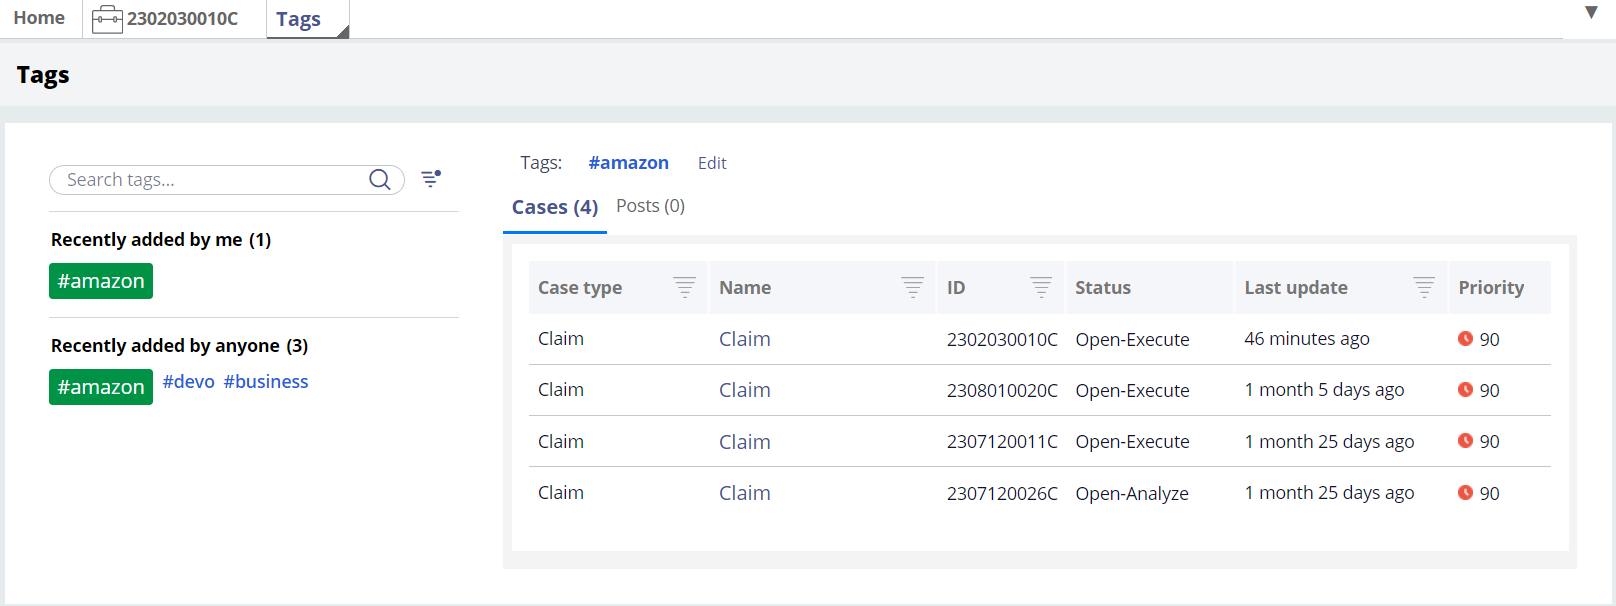Expand the tab list dropdown arrow
This screenshot has width=1616, height=606.
1591,13
